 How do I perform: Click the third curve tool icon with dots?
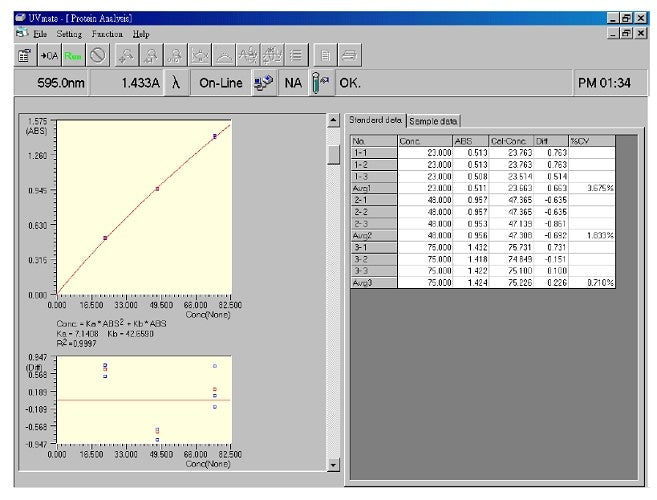[x=176, y=55]
